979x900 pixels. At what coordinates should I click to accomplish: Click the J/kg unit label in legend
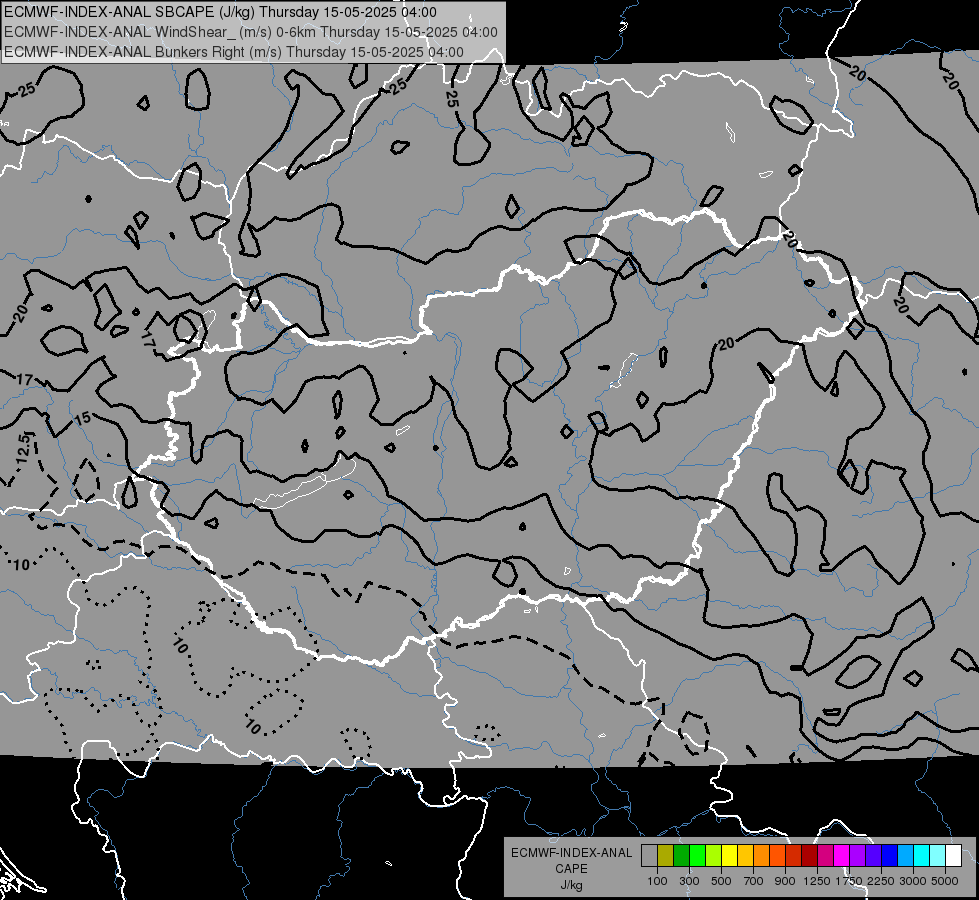571,885
